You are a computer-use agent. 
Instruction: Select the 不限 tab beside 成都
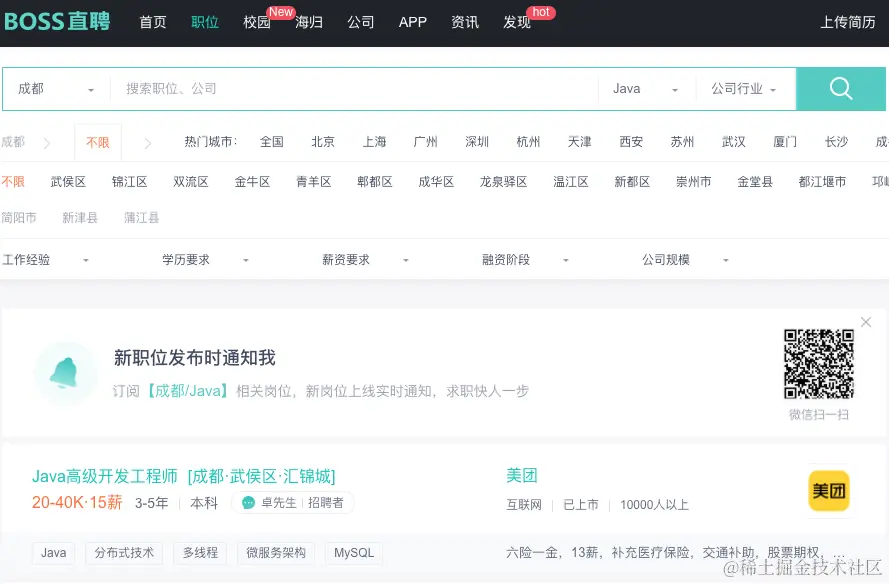coord(98,142)
